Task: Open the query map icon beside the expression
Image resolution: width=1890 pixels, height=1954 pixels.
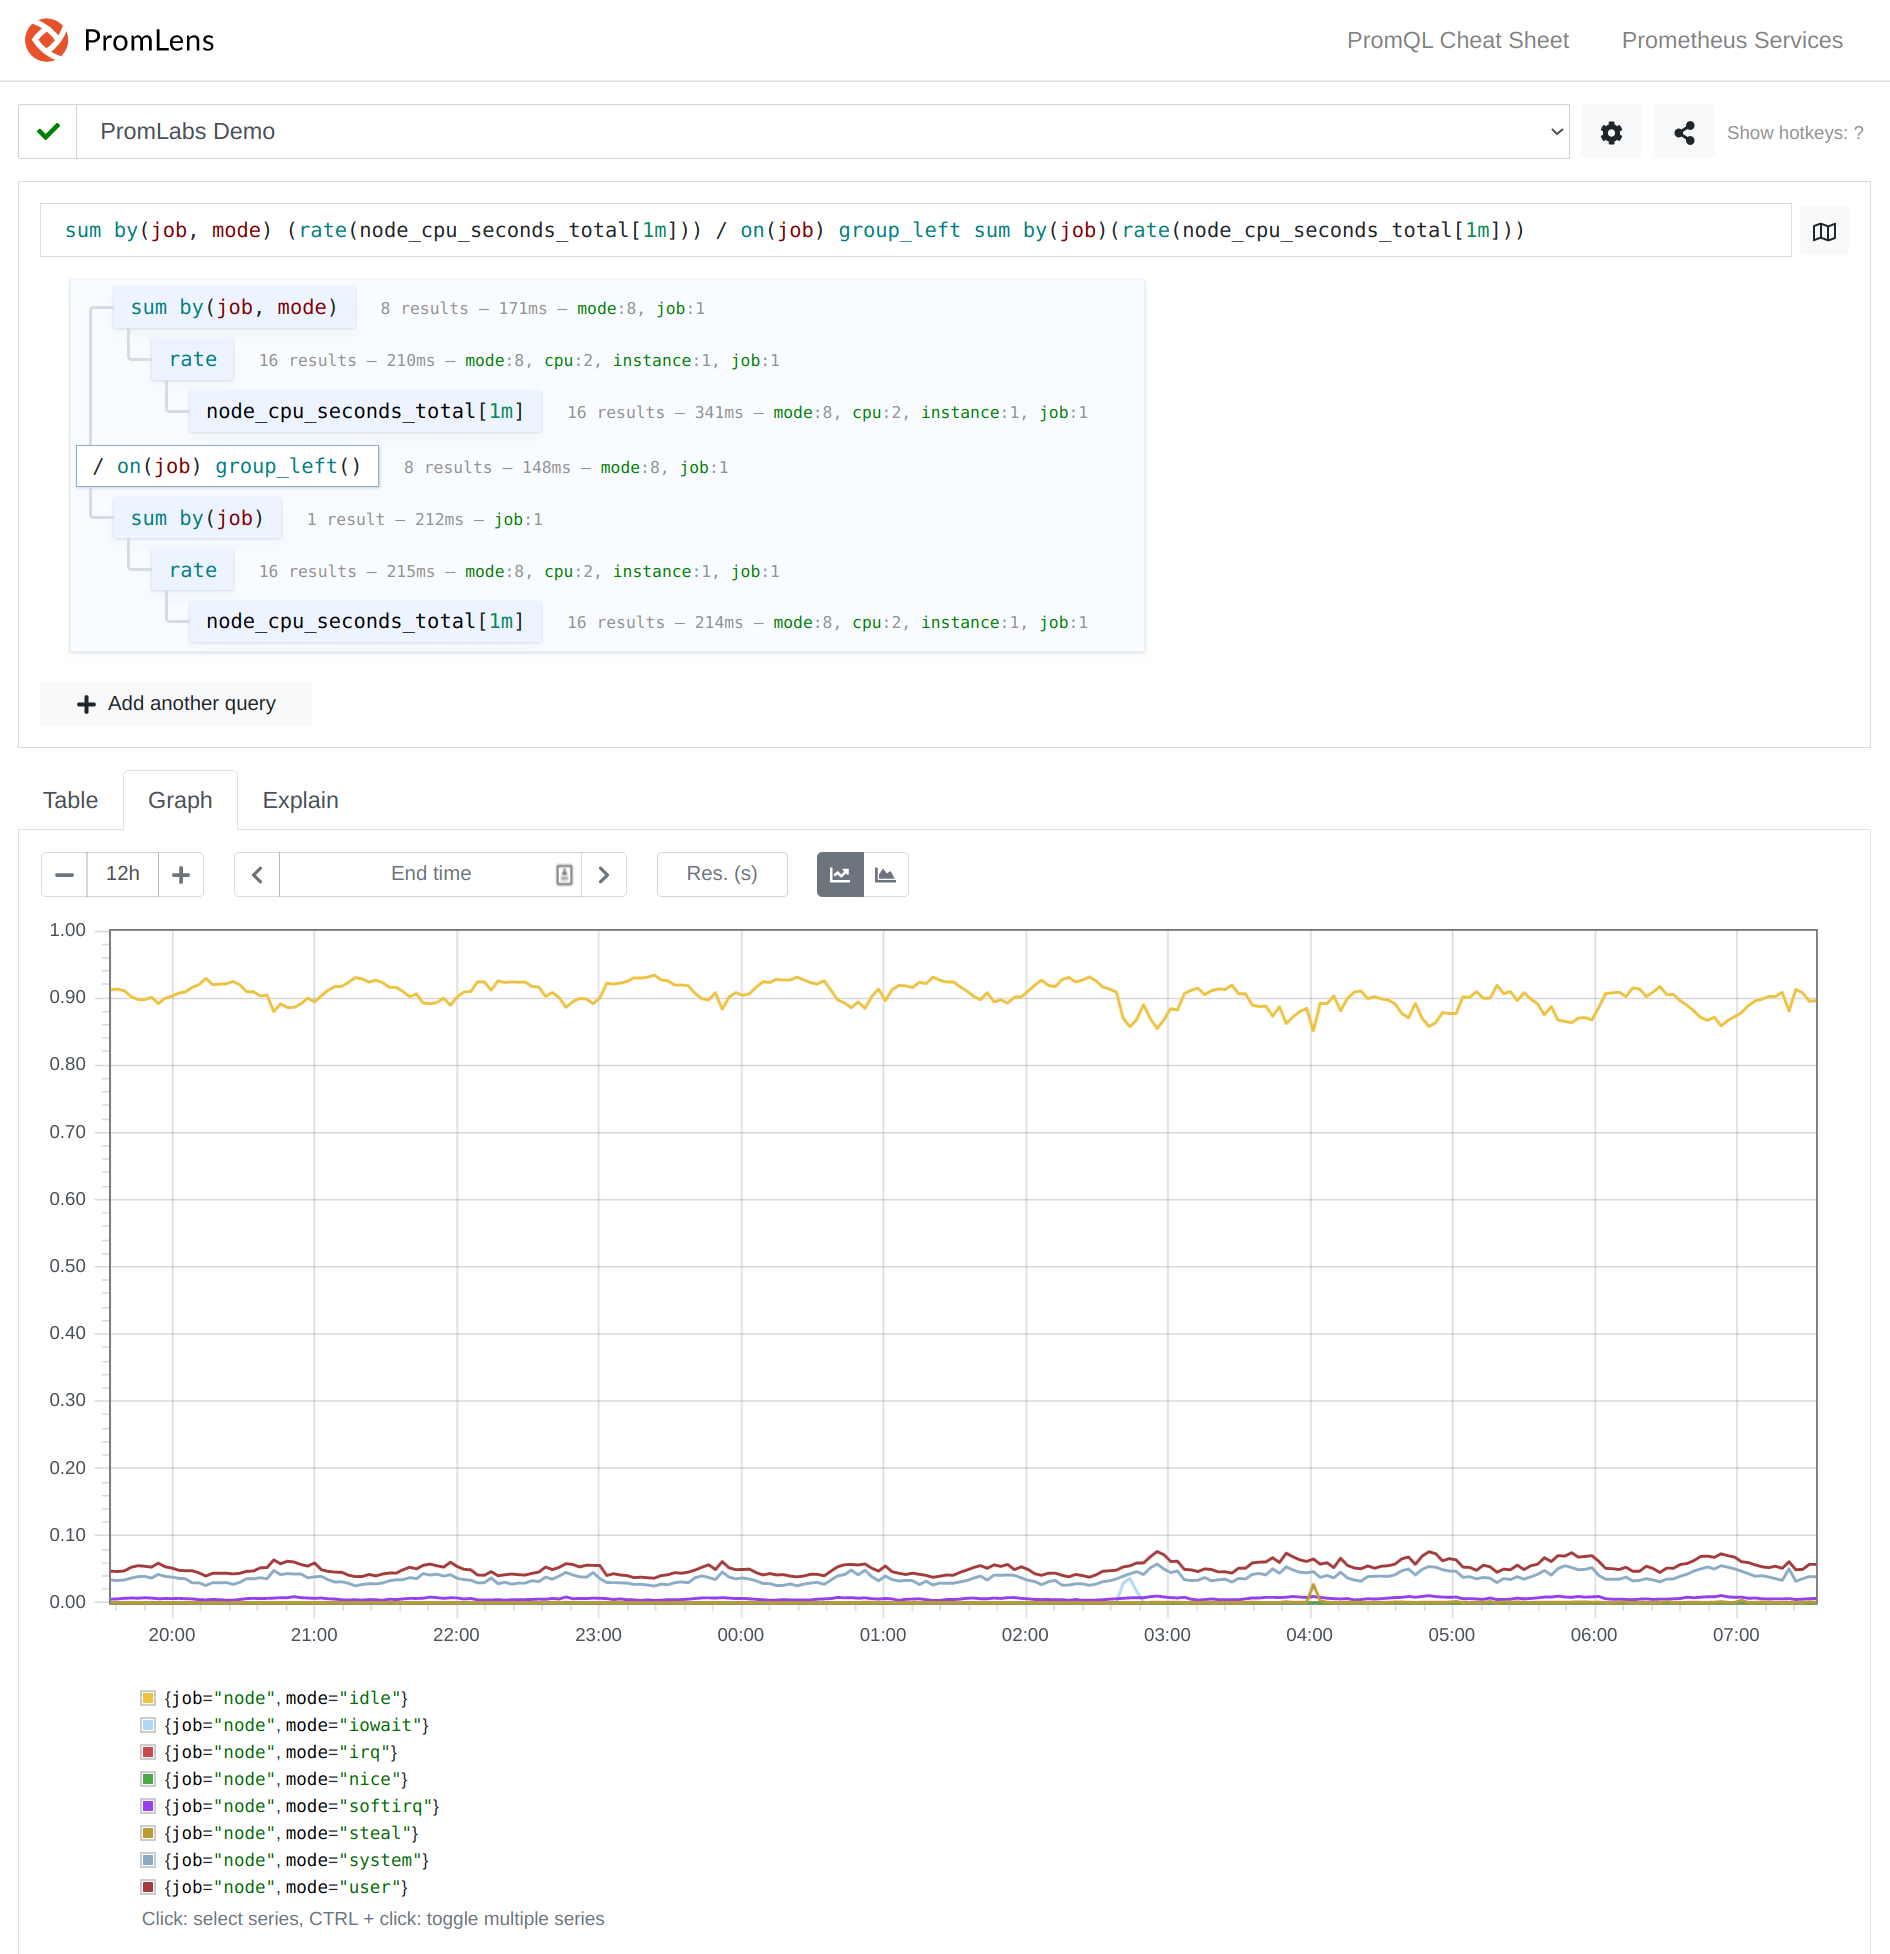Action: [1824, 230]
